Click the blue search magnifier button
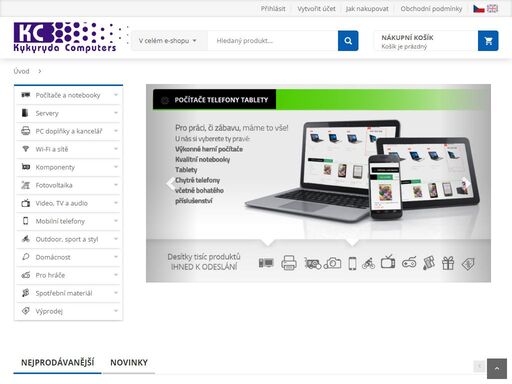 [348, 41]
